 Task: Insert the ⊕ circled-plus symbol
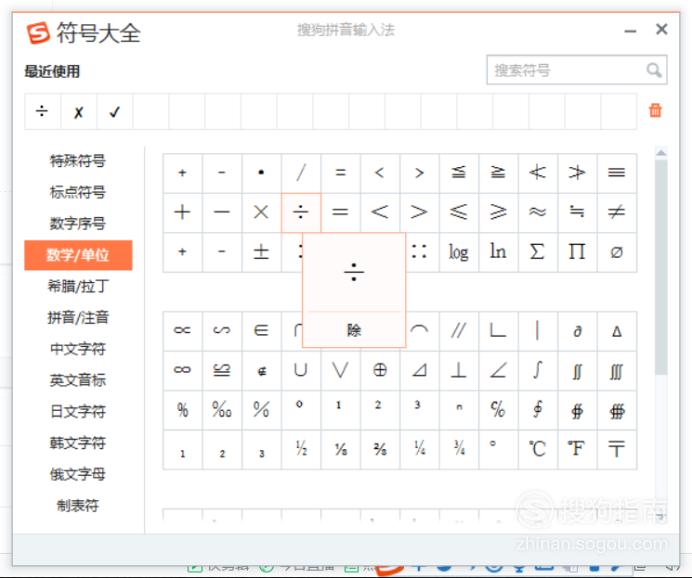(x=380, y=370)
